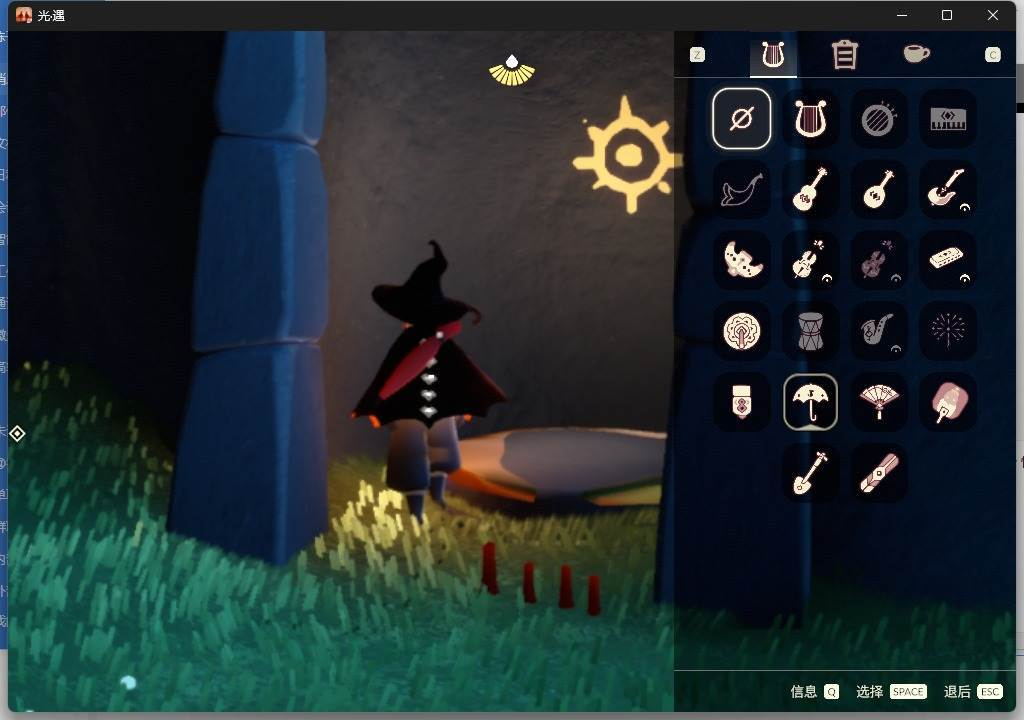1024x720 pixels.
Task: Equip the ocarina instrument
Action: pyautogui.click(x=741, y=259)
